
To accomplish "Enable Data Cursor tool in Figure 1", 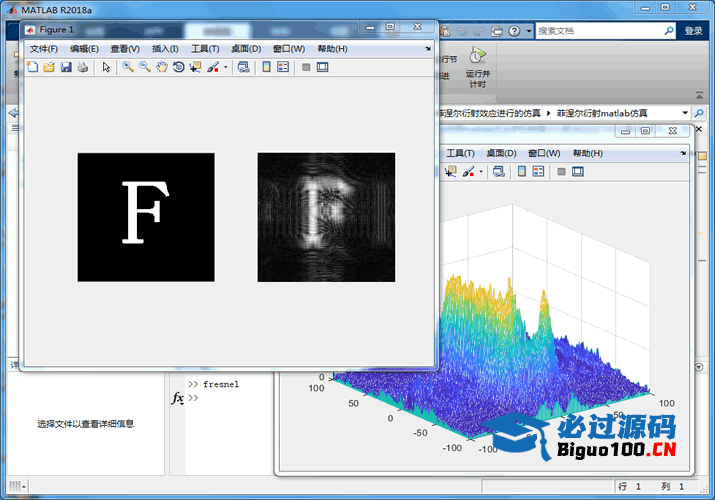I will (196, 67).
